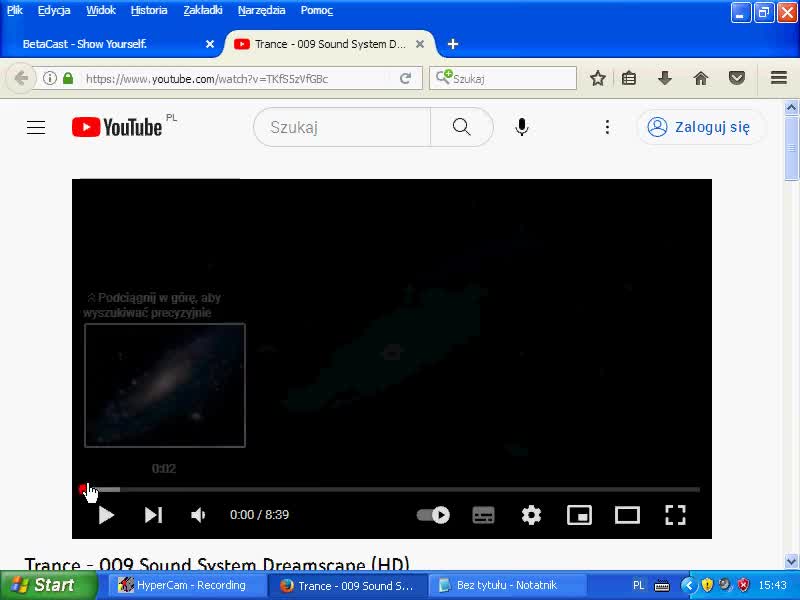Open the downloads arrow icon

tap(665, 79)
